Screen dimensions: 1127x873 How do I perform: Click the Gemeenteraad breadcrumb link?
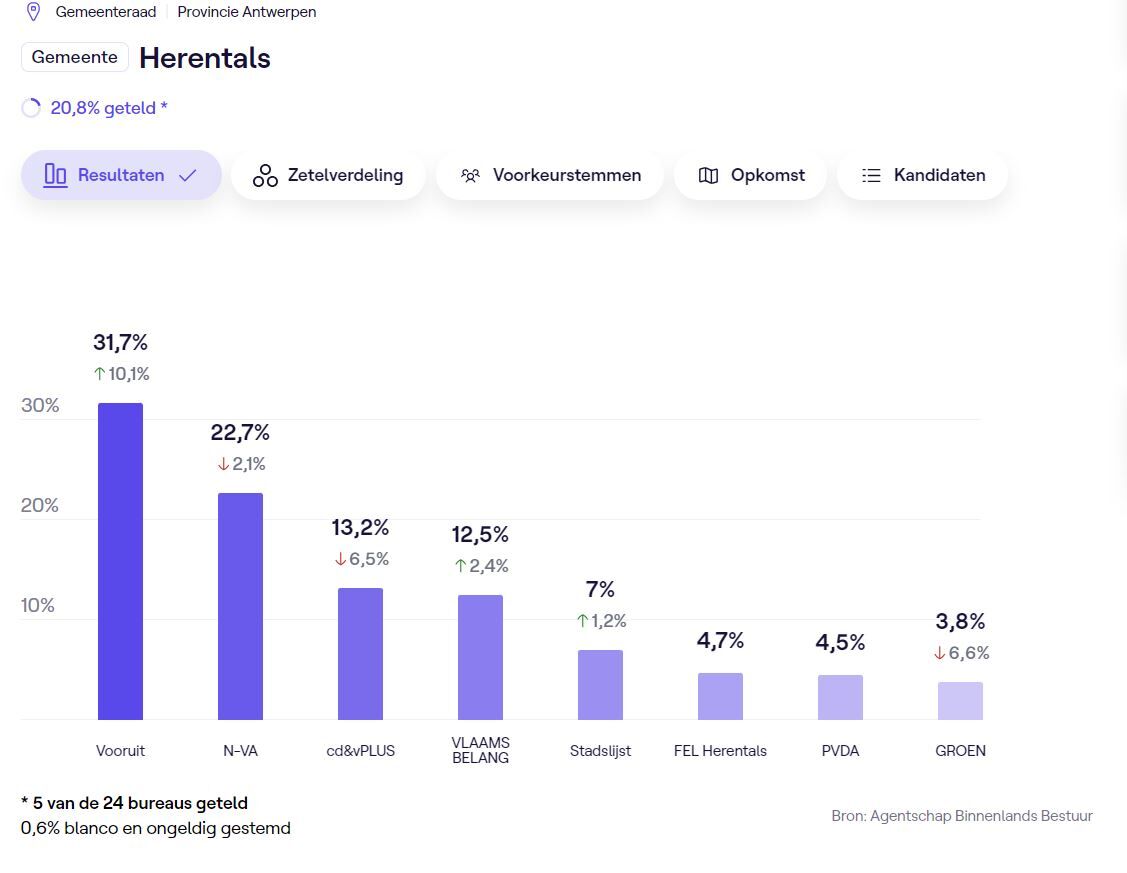[106, 12]
